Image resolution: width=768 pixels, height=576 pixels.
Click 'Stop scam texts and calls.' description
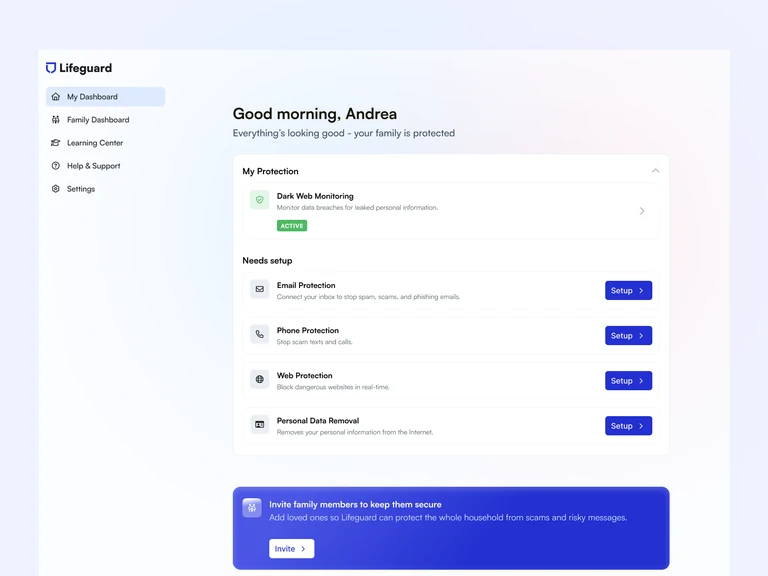tap(314, 342)
